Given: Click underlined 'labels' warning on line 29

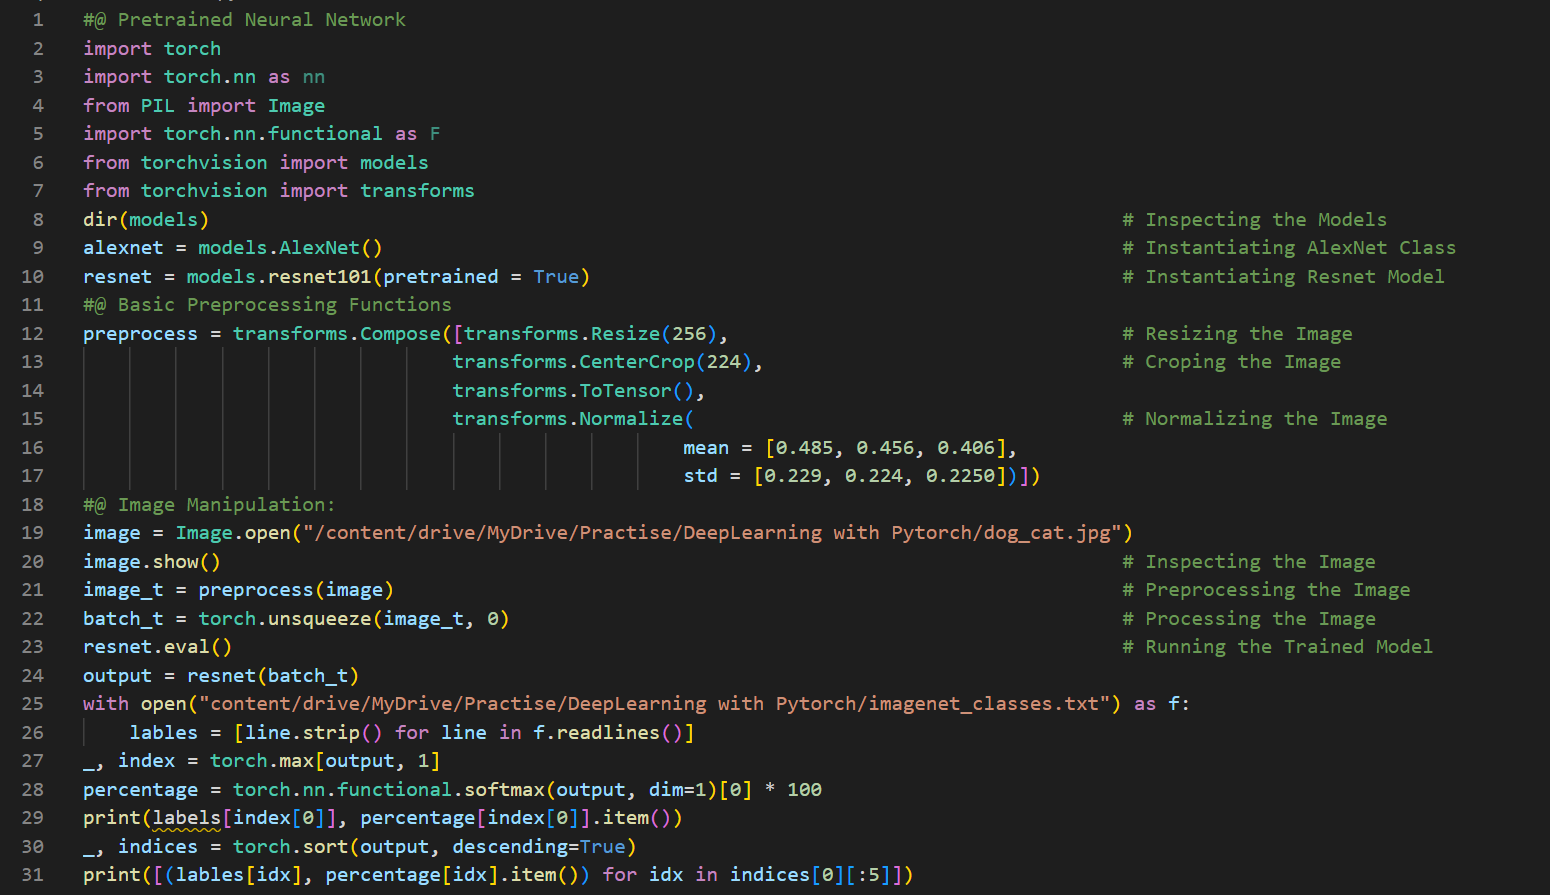Looking at the screenshot, I should point(186,818).
